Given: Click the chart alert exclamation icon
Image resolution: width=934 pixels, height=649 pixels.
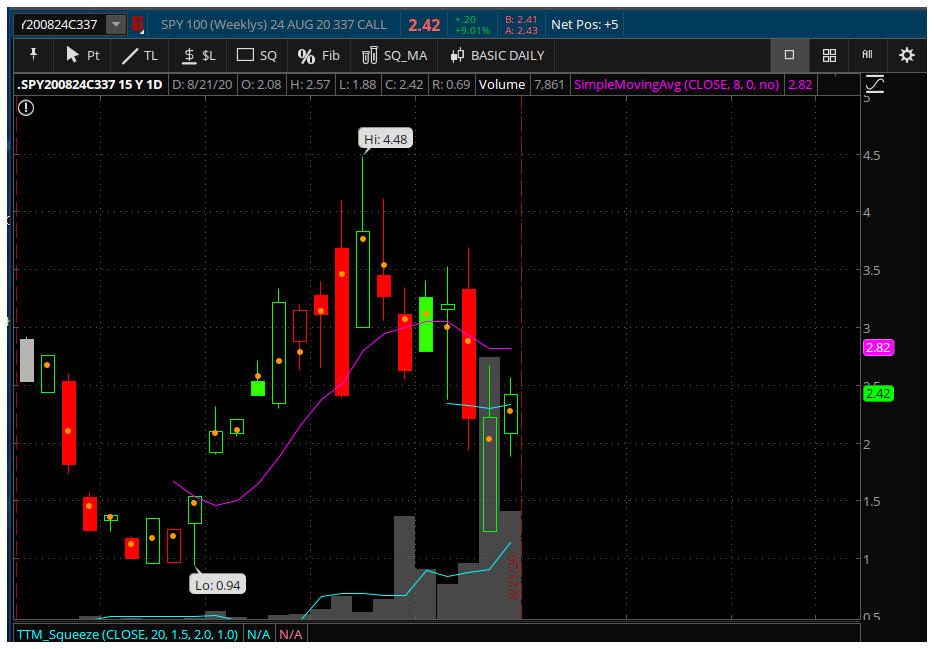Looking at the screenshot, I should (26, 107).
